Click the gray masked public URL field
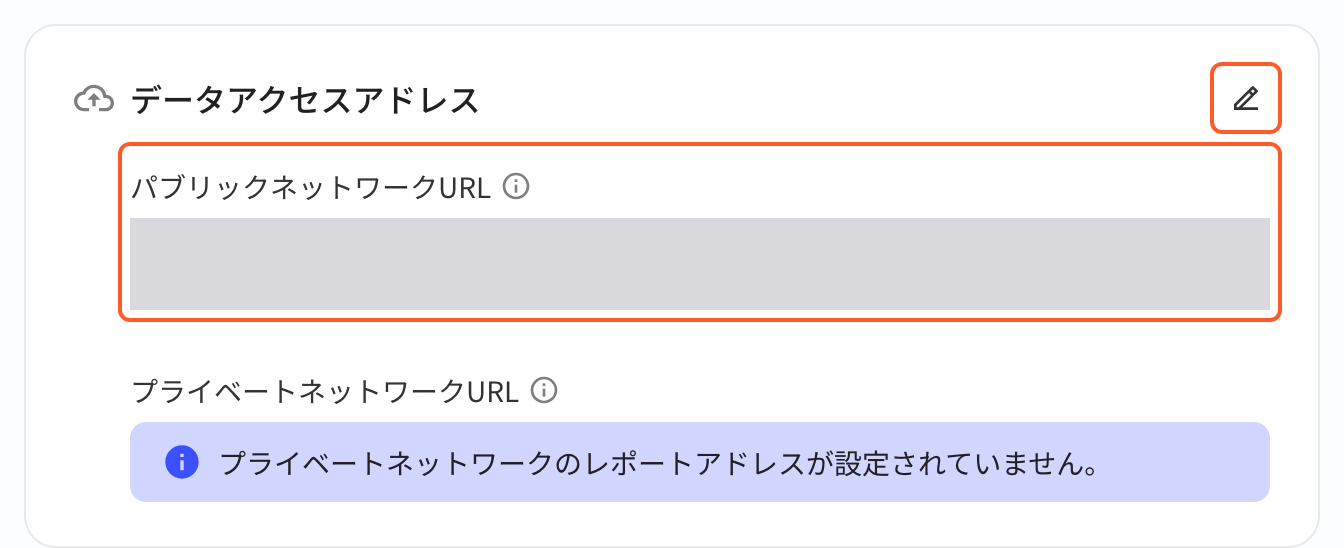 [x=700, y=264]
